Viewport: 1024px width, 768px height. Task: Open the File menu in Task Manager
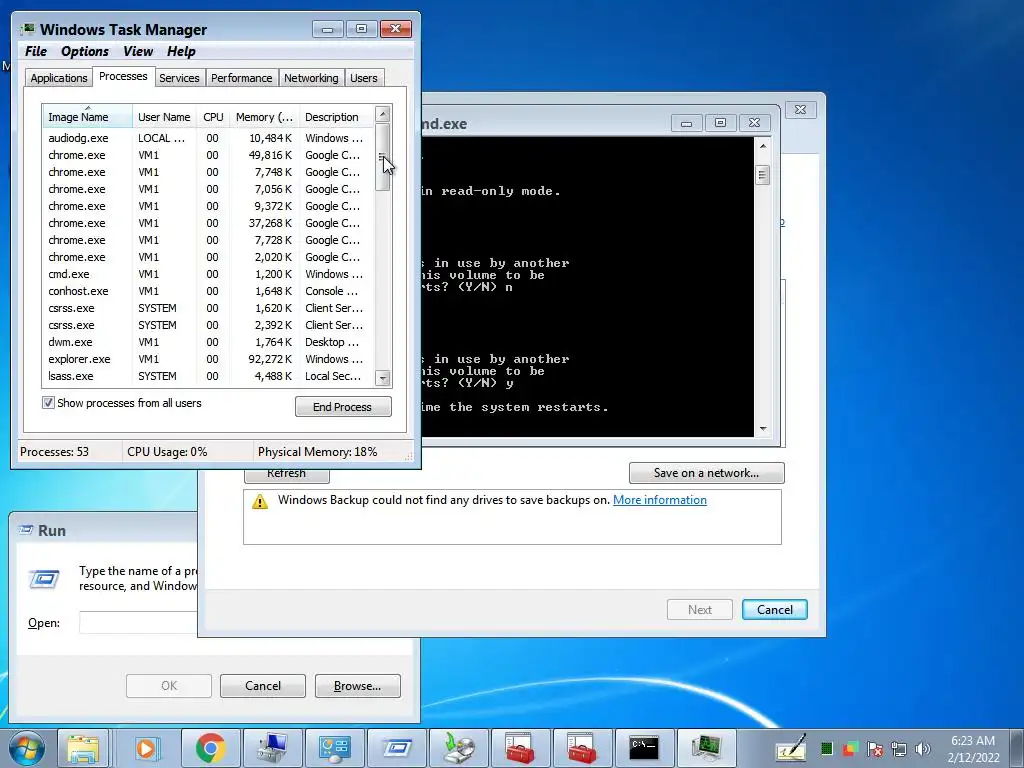click(x=36, y=51)
